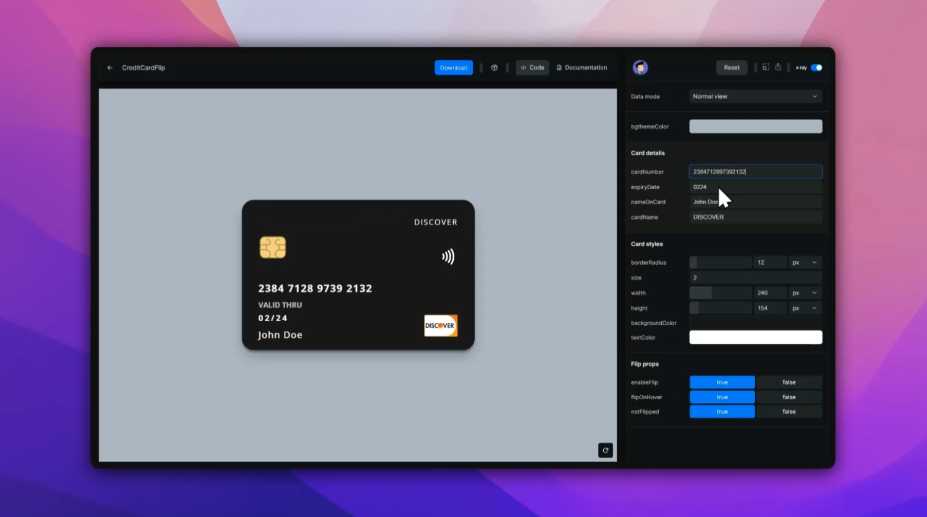Click John Doe on the card preview

point(280,335)
